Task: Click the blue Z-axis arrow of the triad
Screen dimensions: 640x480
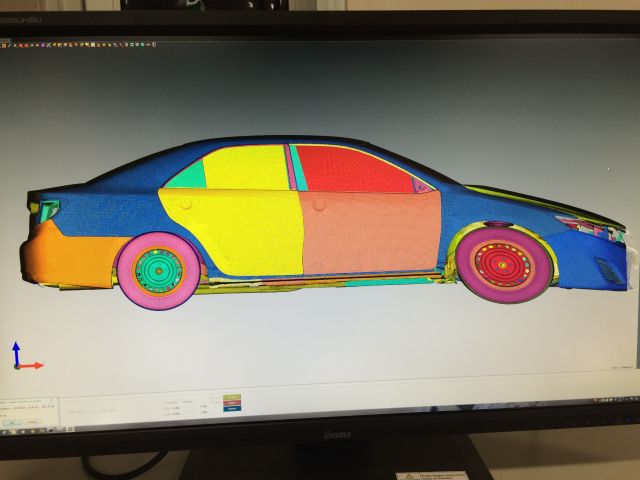Action: click(16, 349)
